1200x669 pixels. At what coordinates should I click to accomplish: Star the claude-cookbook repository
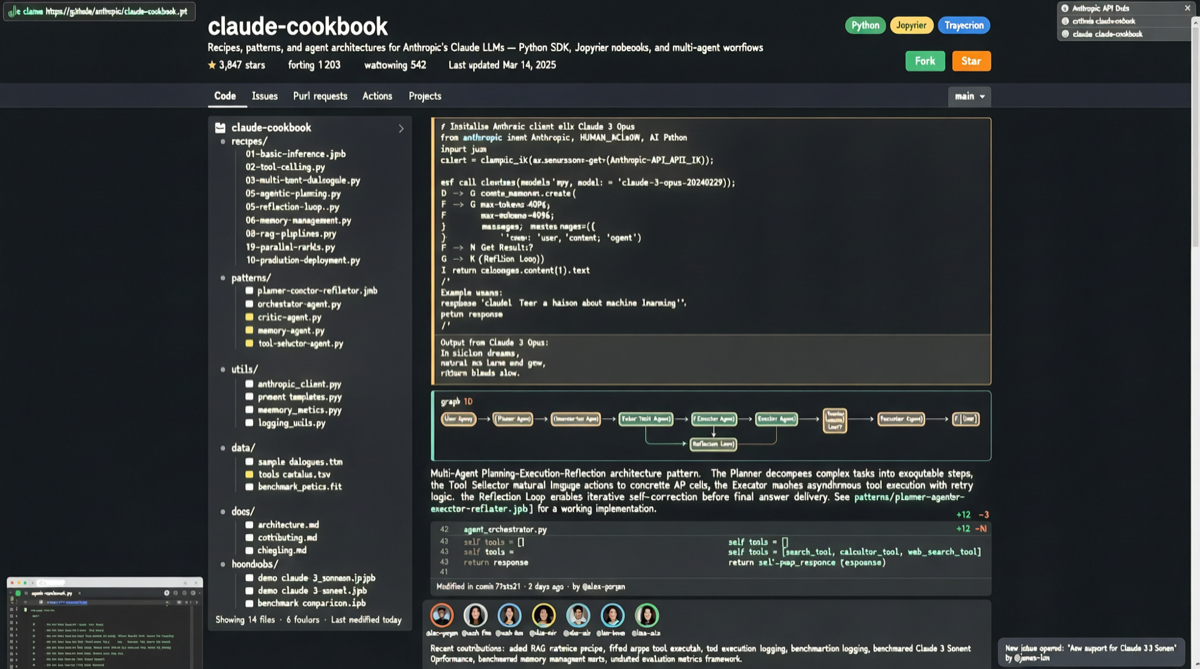tap(971, 61)
